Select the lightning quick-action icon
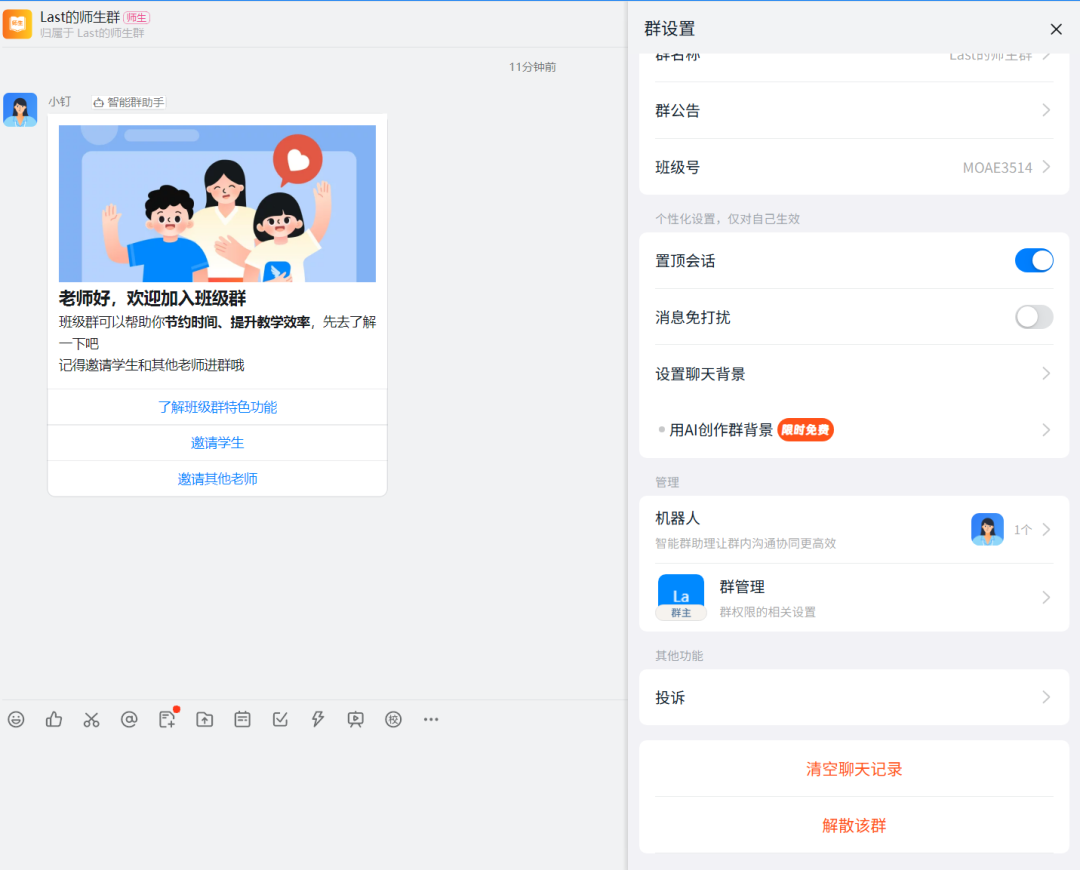Screen dimensions: 1080x870 coord(318,719)
